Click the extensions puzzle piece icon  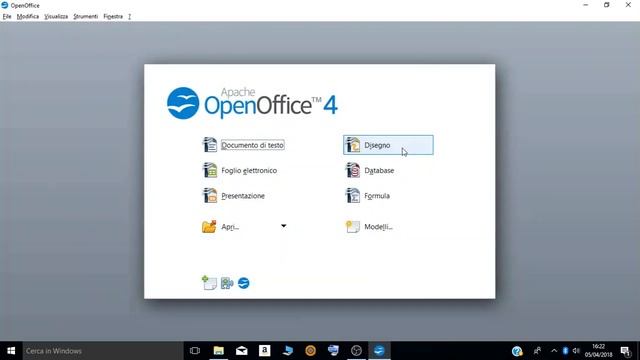(227, 283)
